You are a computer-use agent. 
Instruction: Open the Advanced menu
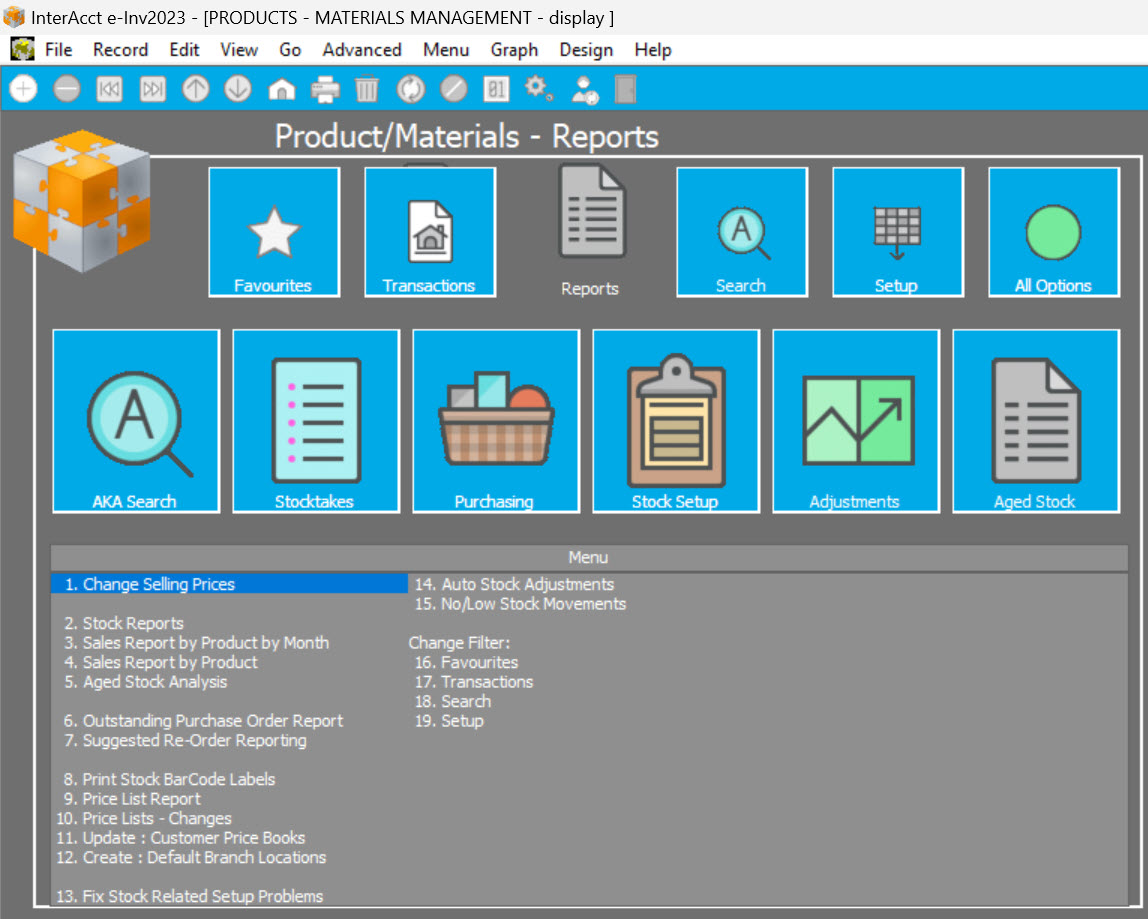click(362, 50)
